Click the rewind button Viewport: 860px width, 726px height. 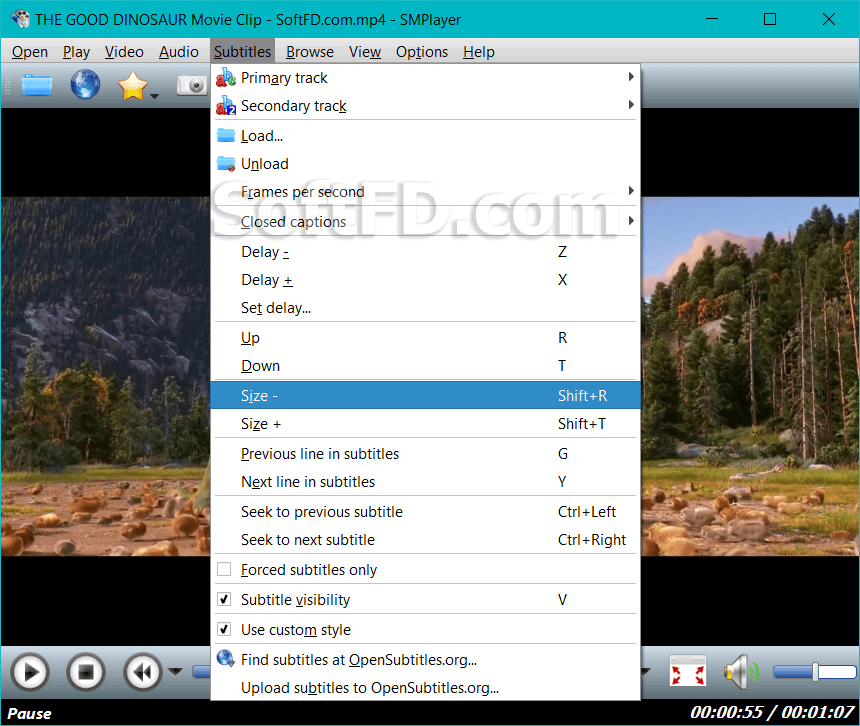pos(143,672)
